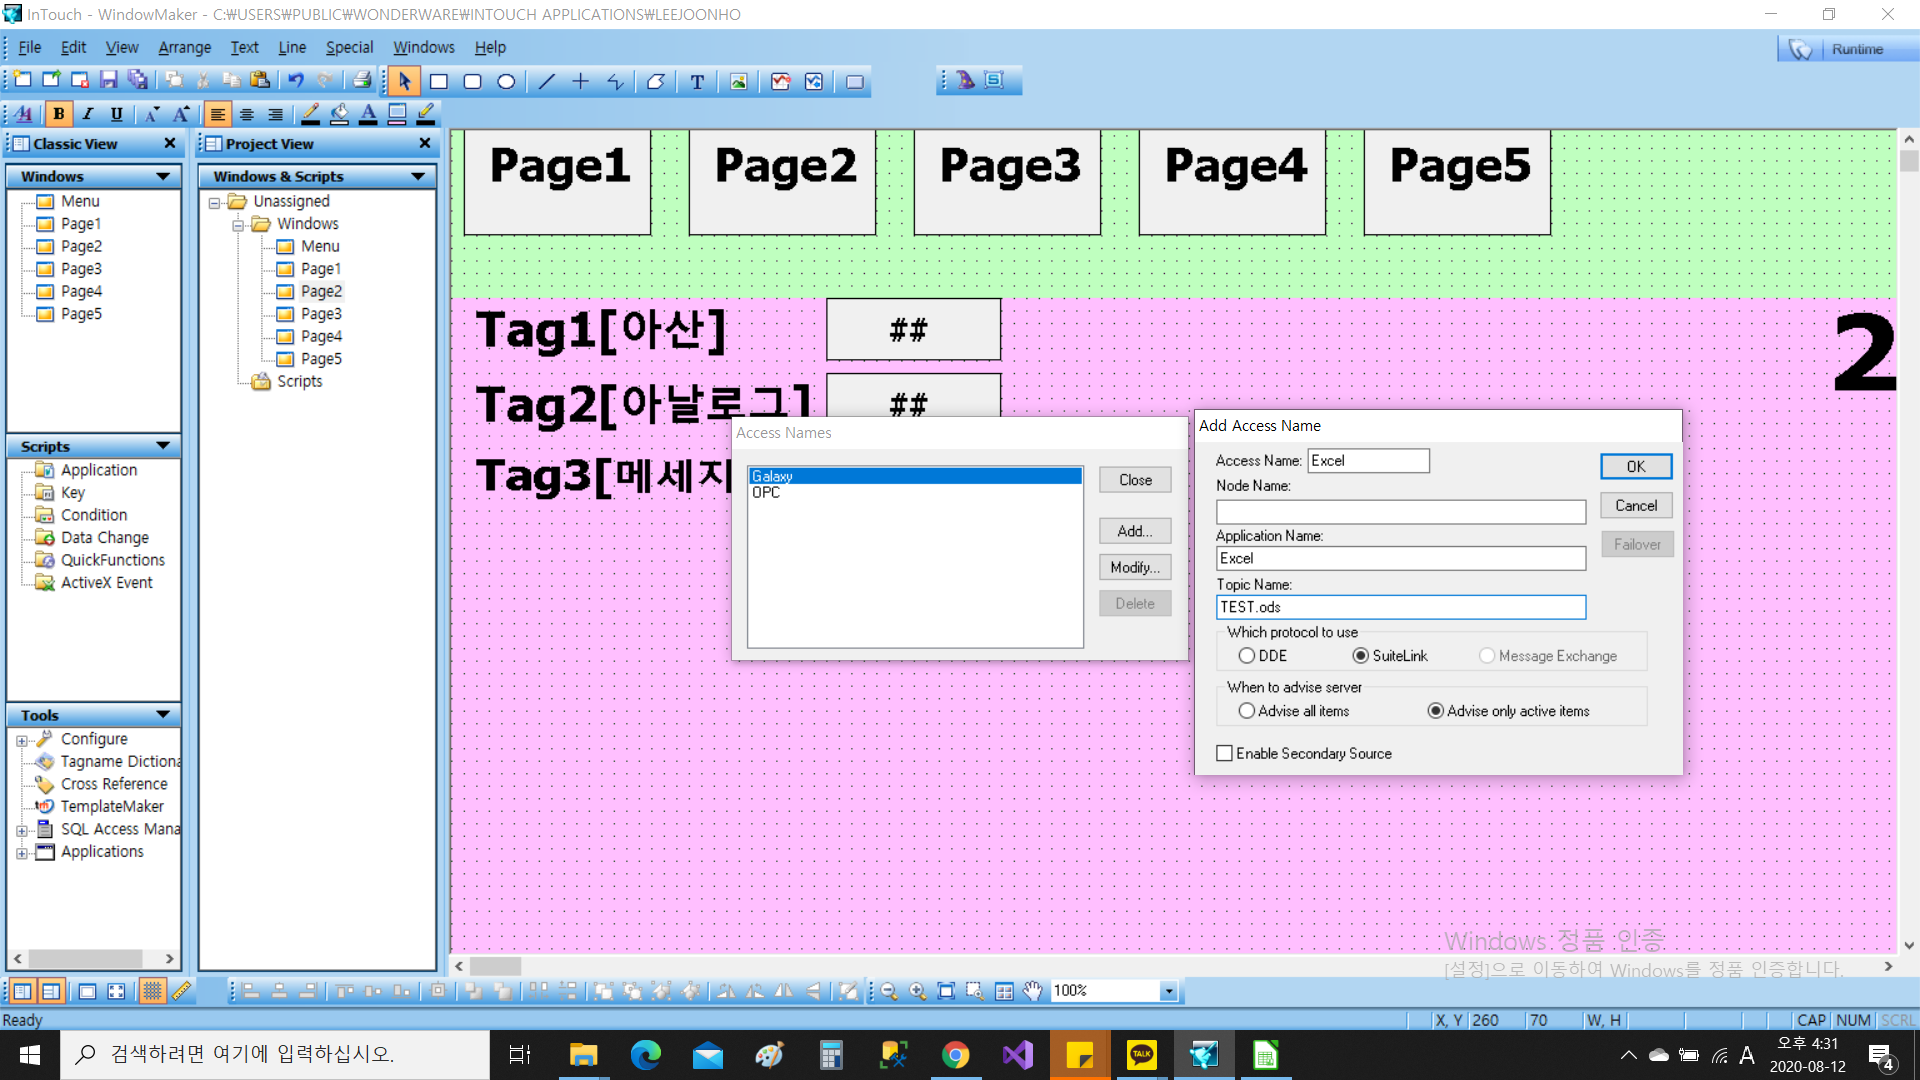
Task: Enable Secondary Source checkbox
Action: tap(1224, 753)
